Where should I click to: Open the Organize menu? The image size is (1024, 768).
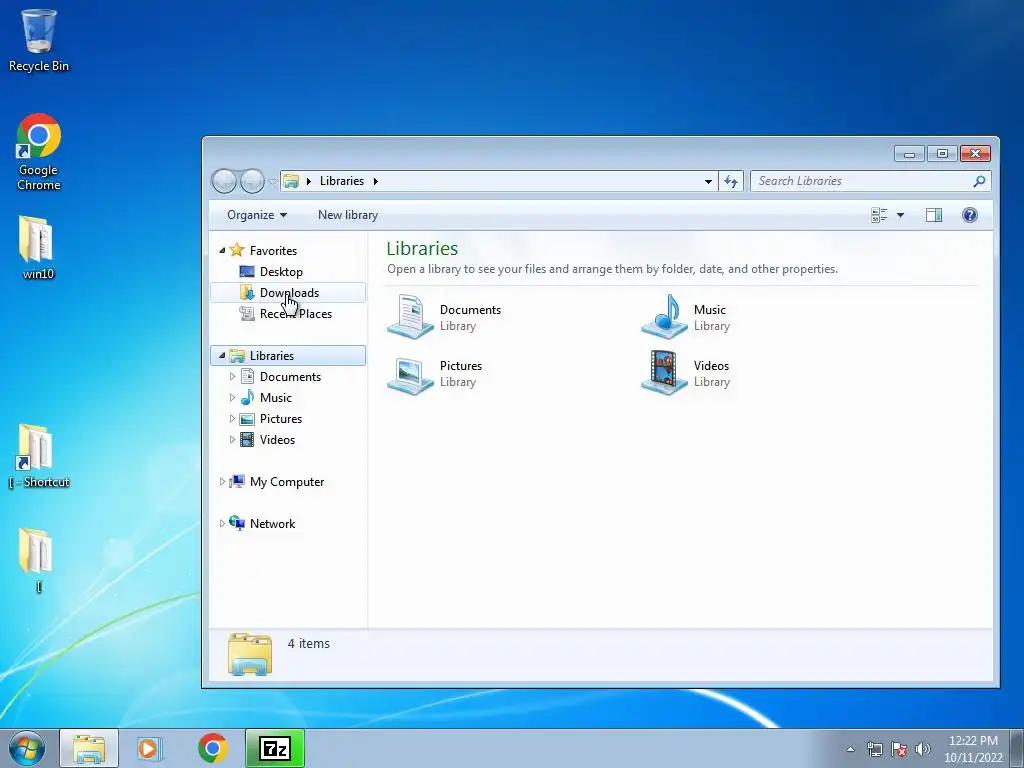(257, 215)
